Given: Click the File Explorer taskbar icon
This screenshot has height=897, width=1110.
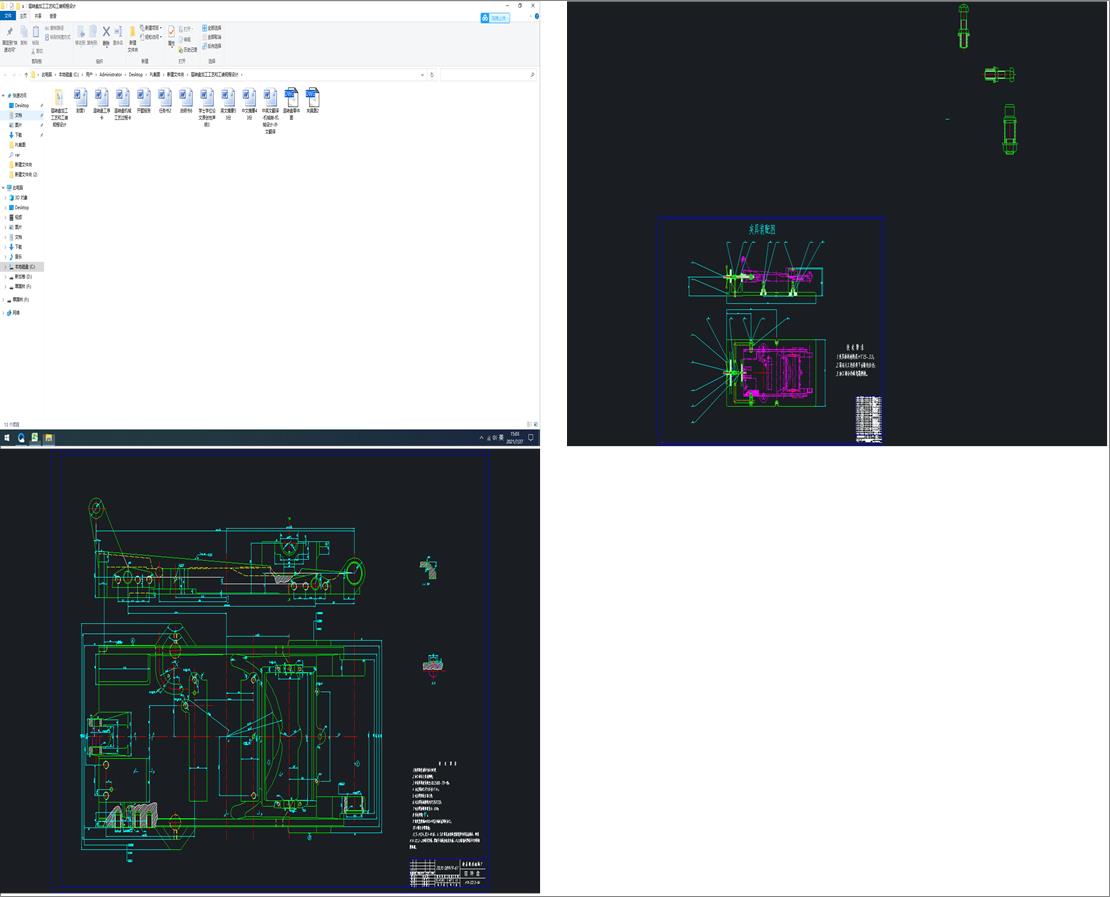Looking at the screenshot, I should [x=49, y=438].
